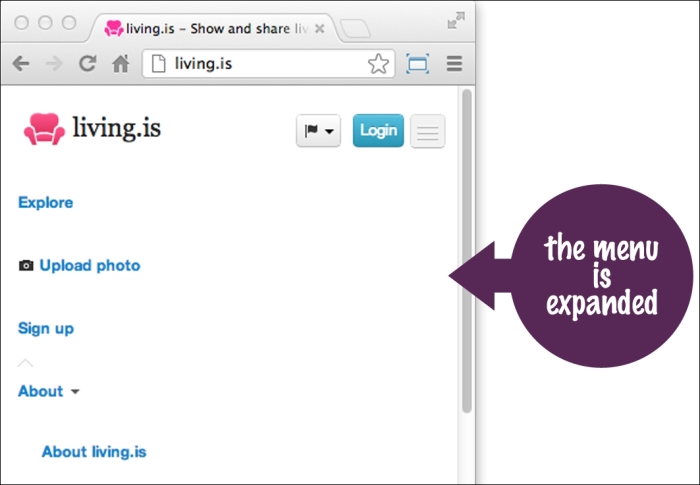700x485 pixels.
Task: Go back with the browser back arrow
Action: tap(21, 64)
